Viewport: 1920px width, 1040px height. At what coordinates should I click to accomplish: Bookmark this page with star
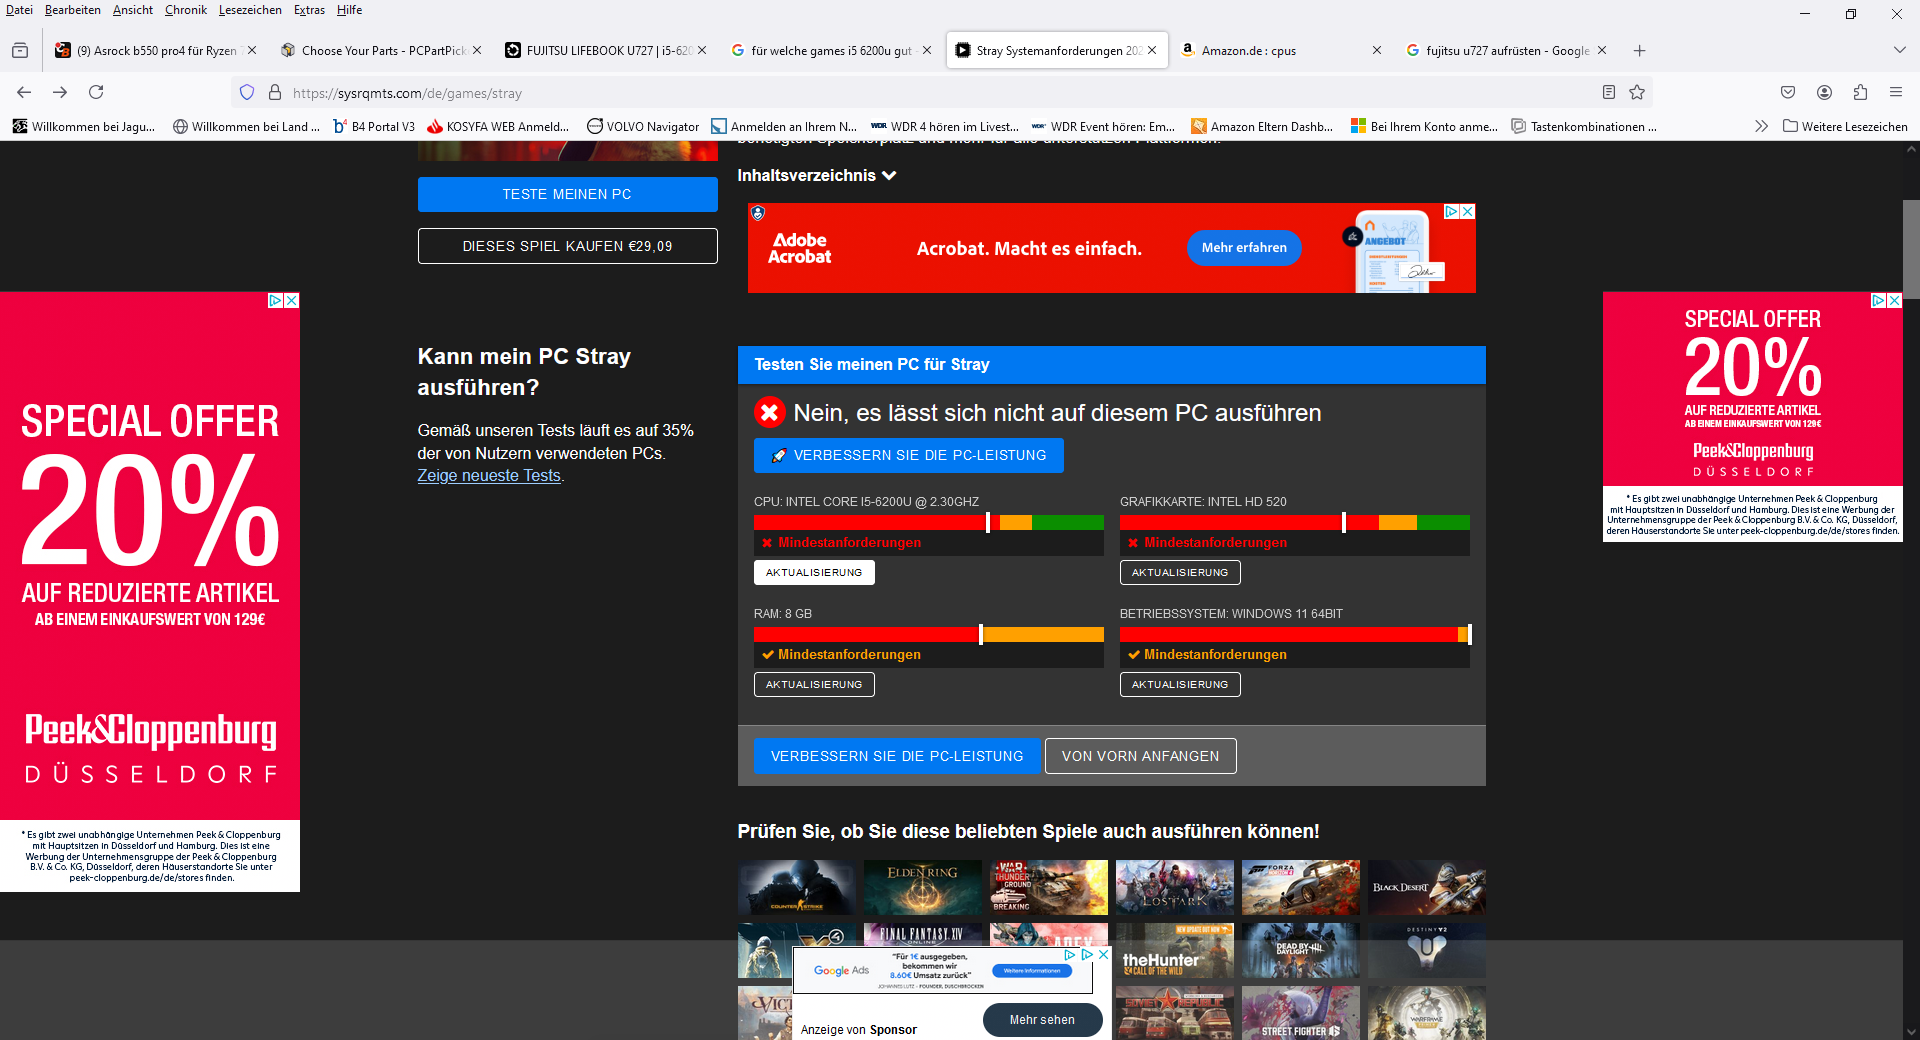coord(1637,92)
